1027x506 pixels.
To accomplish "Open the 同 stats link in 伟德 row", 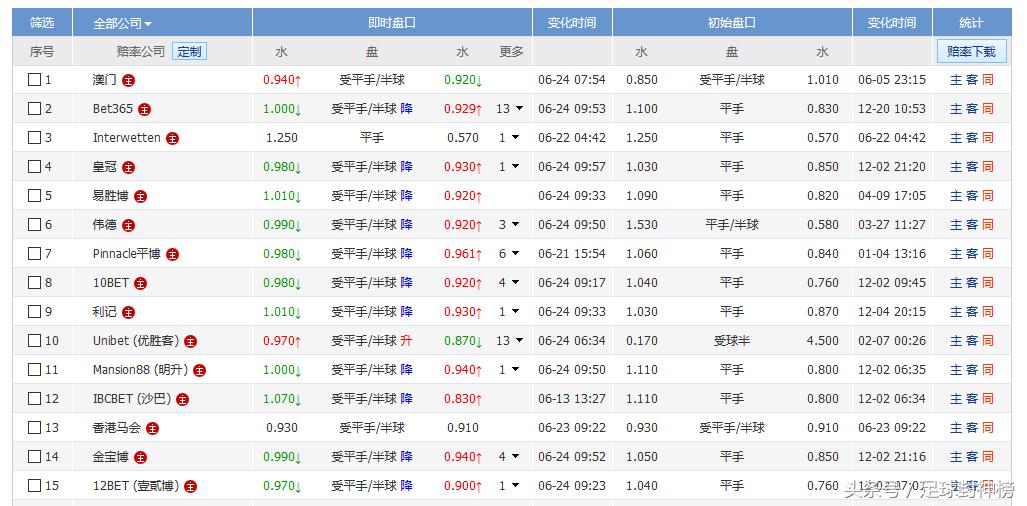I will click(x=988, y=225).
